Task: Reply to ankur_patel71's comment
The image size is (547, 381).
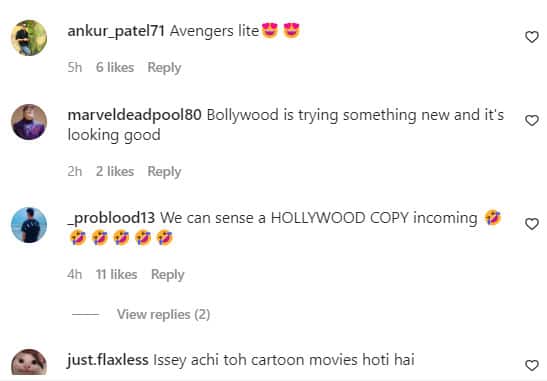Action: pyautogui.click(x=164, y=67)
